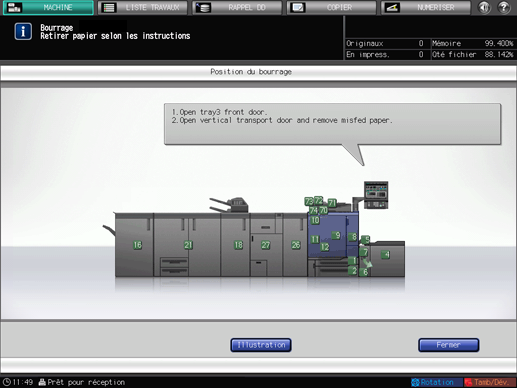The height and width of the screenshot is (388, 517).
Task: Close the jam screen with Fermer
Action: coord(449,345)
